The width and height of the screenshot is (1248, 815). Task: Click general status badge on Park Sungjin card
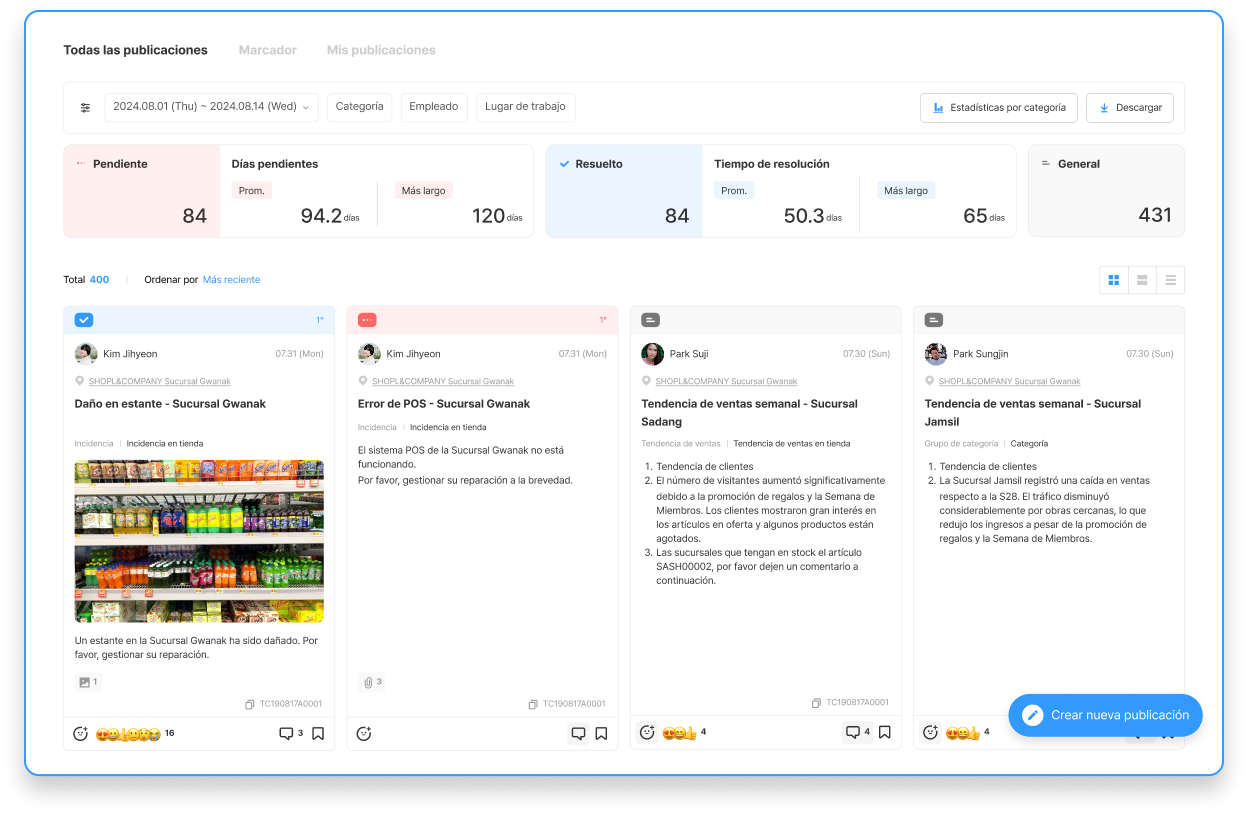pyautogui.click(x=934, y=320)
